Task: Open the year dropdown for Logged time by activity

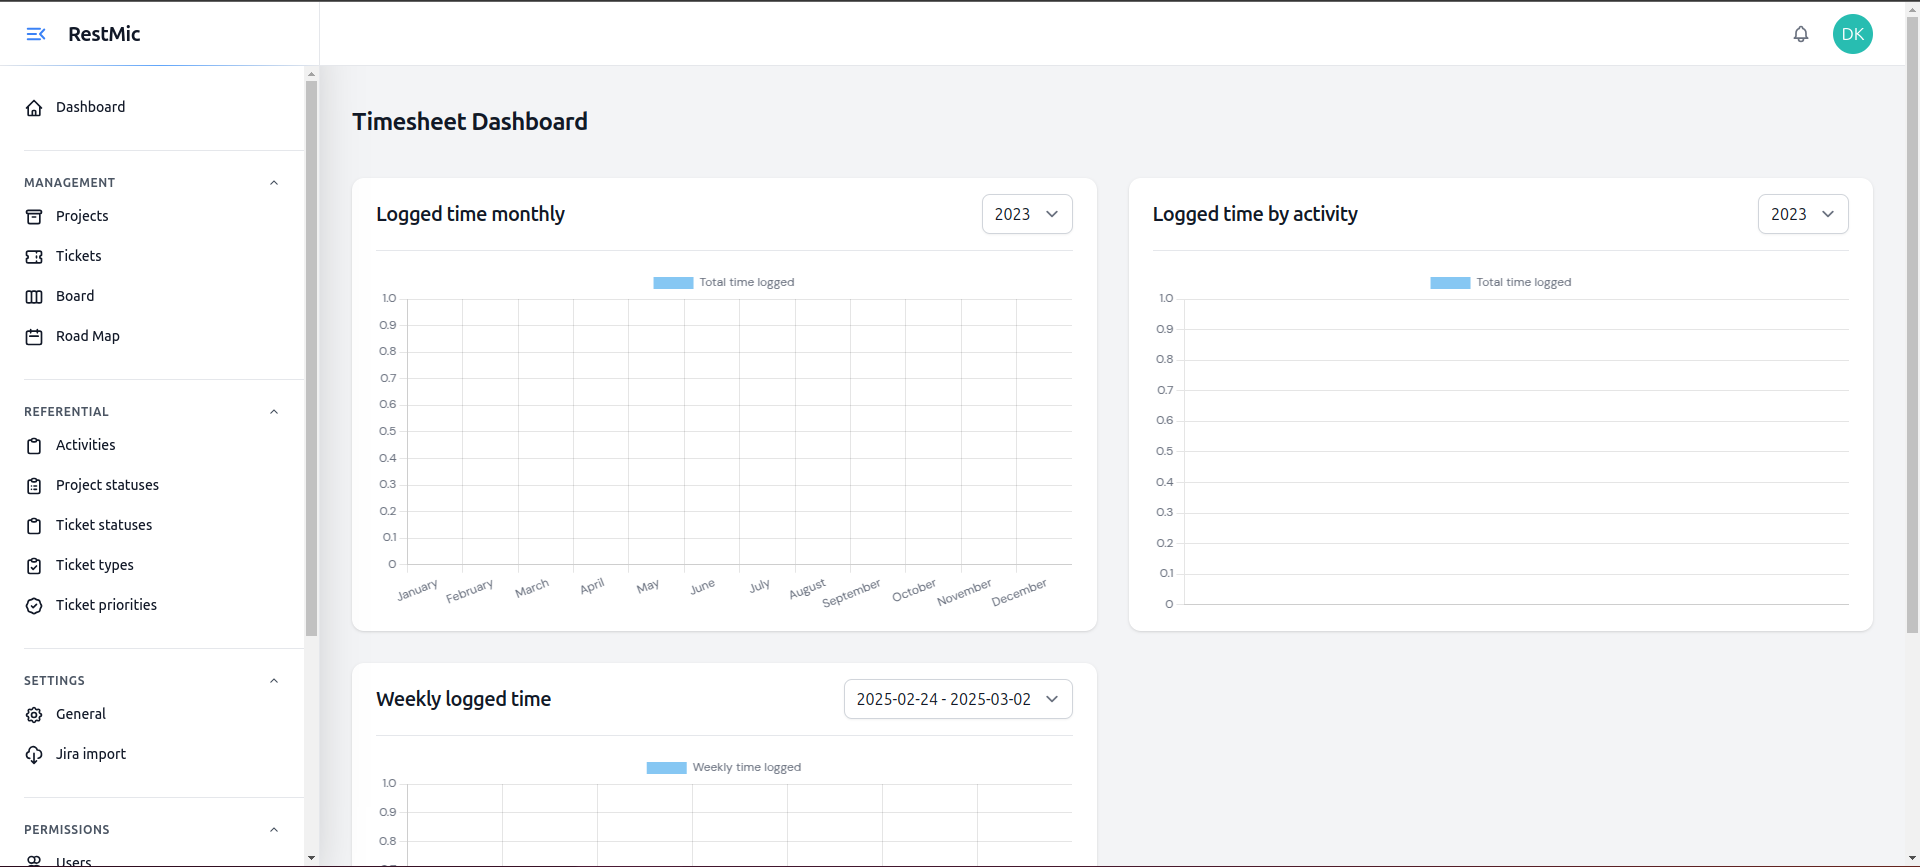Action: pos(1802,214)
